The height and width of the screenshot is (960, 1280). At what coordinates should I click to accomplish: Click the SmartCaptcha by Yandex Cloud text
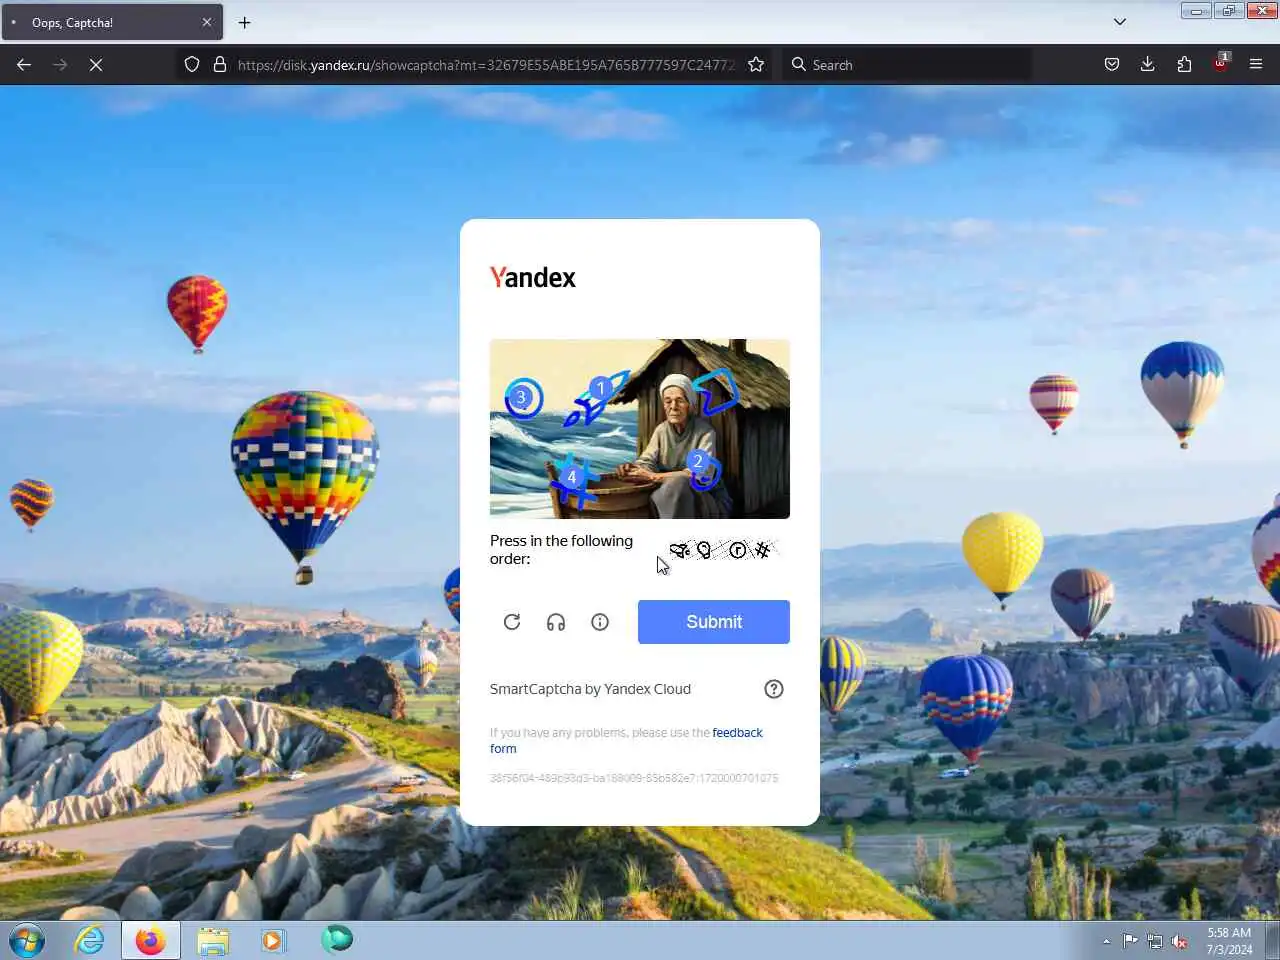(590, 689)
